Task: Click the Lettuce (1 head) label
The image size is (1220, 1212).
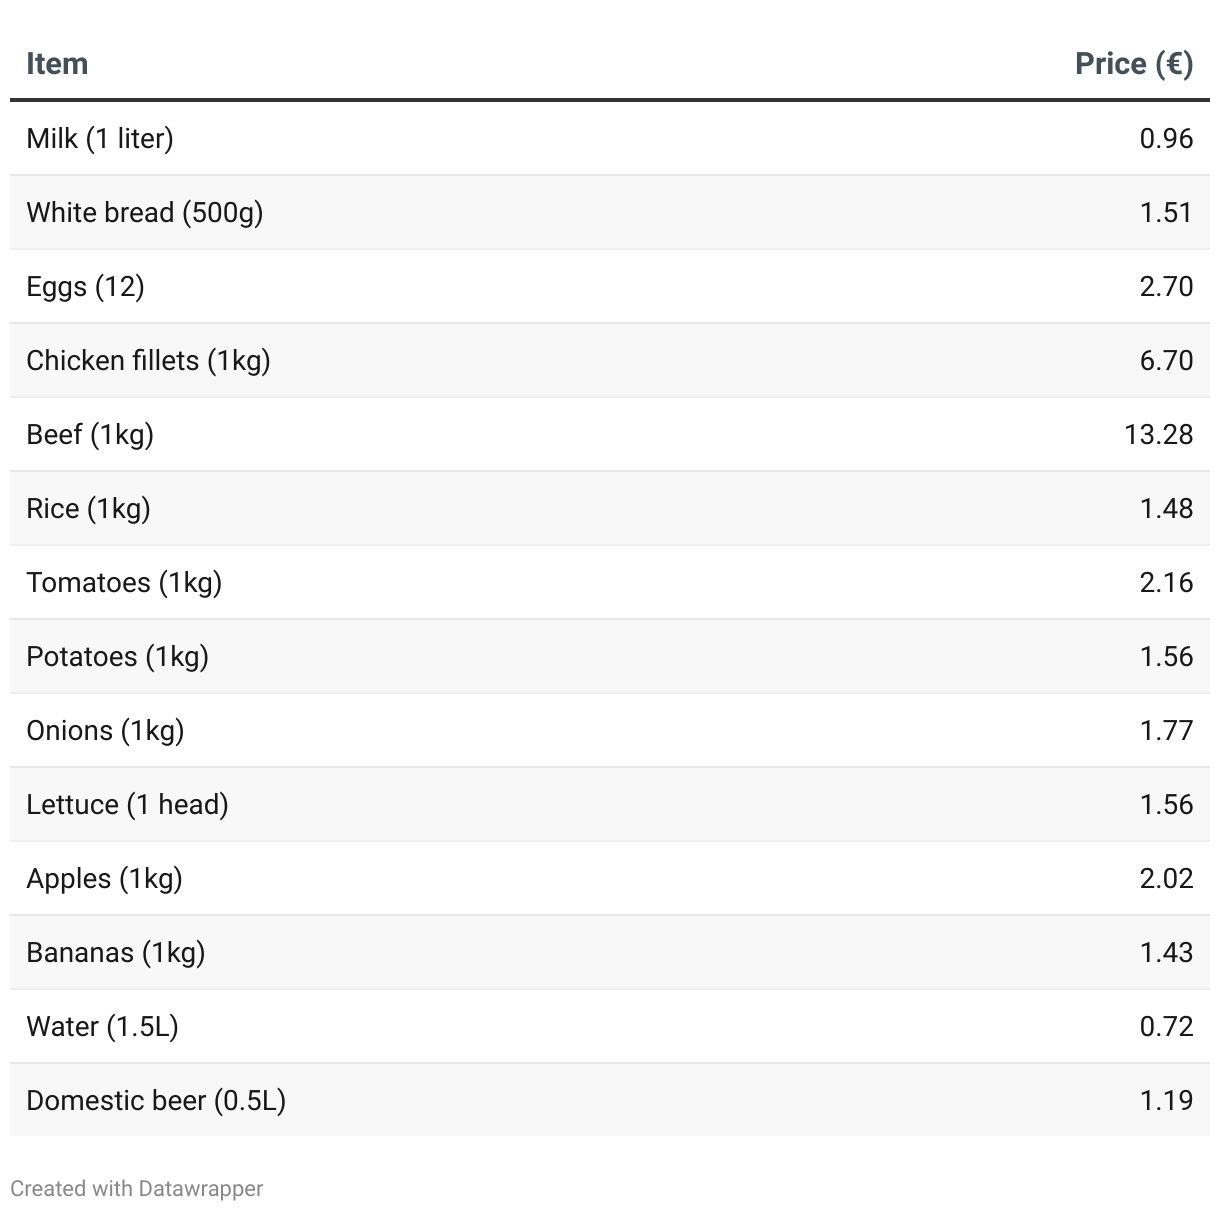Action: [x=127, y=804]
